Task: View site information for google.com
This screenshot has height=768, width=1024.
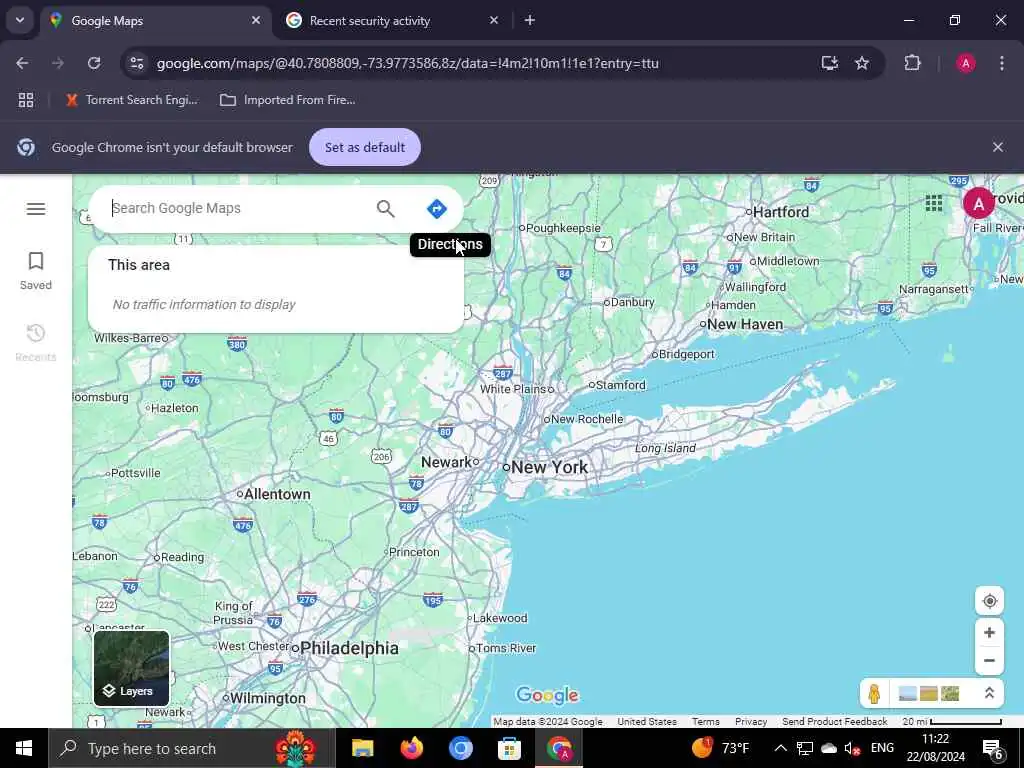Action: 137,63
